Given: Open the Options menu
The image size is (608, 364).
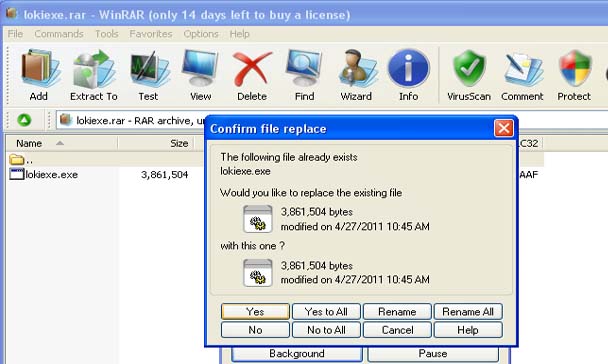Looking at the screenshot, I should (x=201, y=34).
